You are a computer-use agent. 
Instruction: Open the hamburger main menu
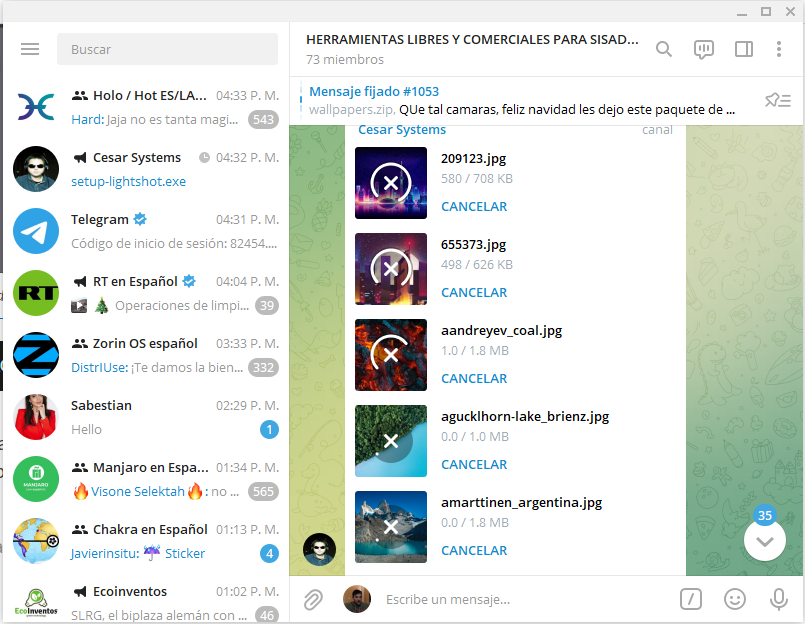30,49
